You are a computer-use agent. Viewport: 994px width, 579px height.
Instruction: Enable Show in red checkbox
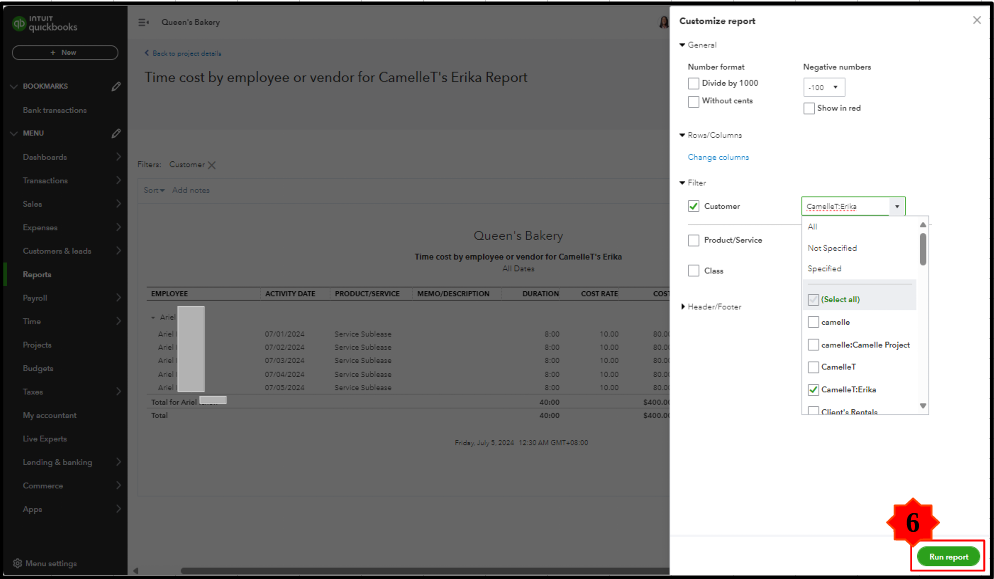pos(809,108)
